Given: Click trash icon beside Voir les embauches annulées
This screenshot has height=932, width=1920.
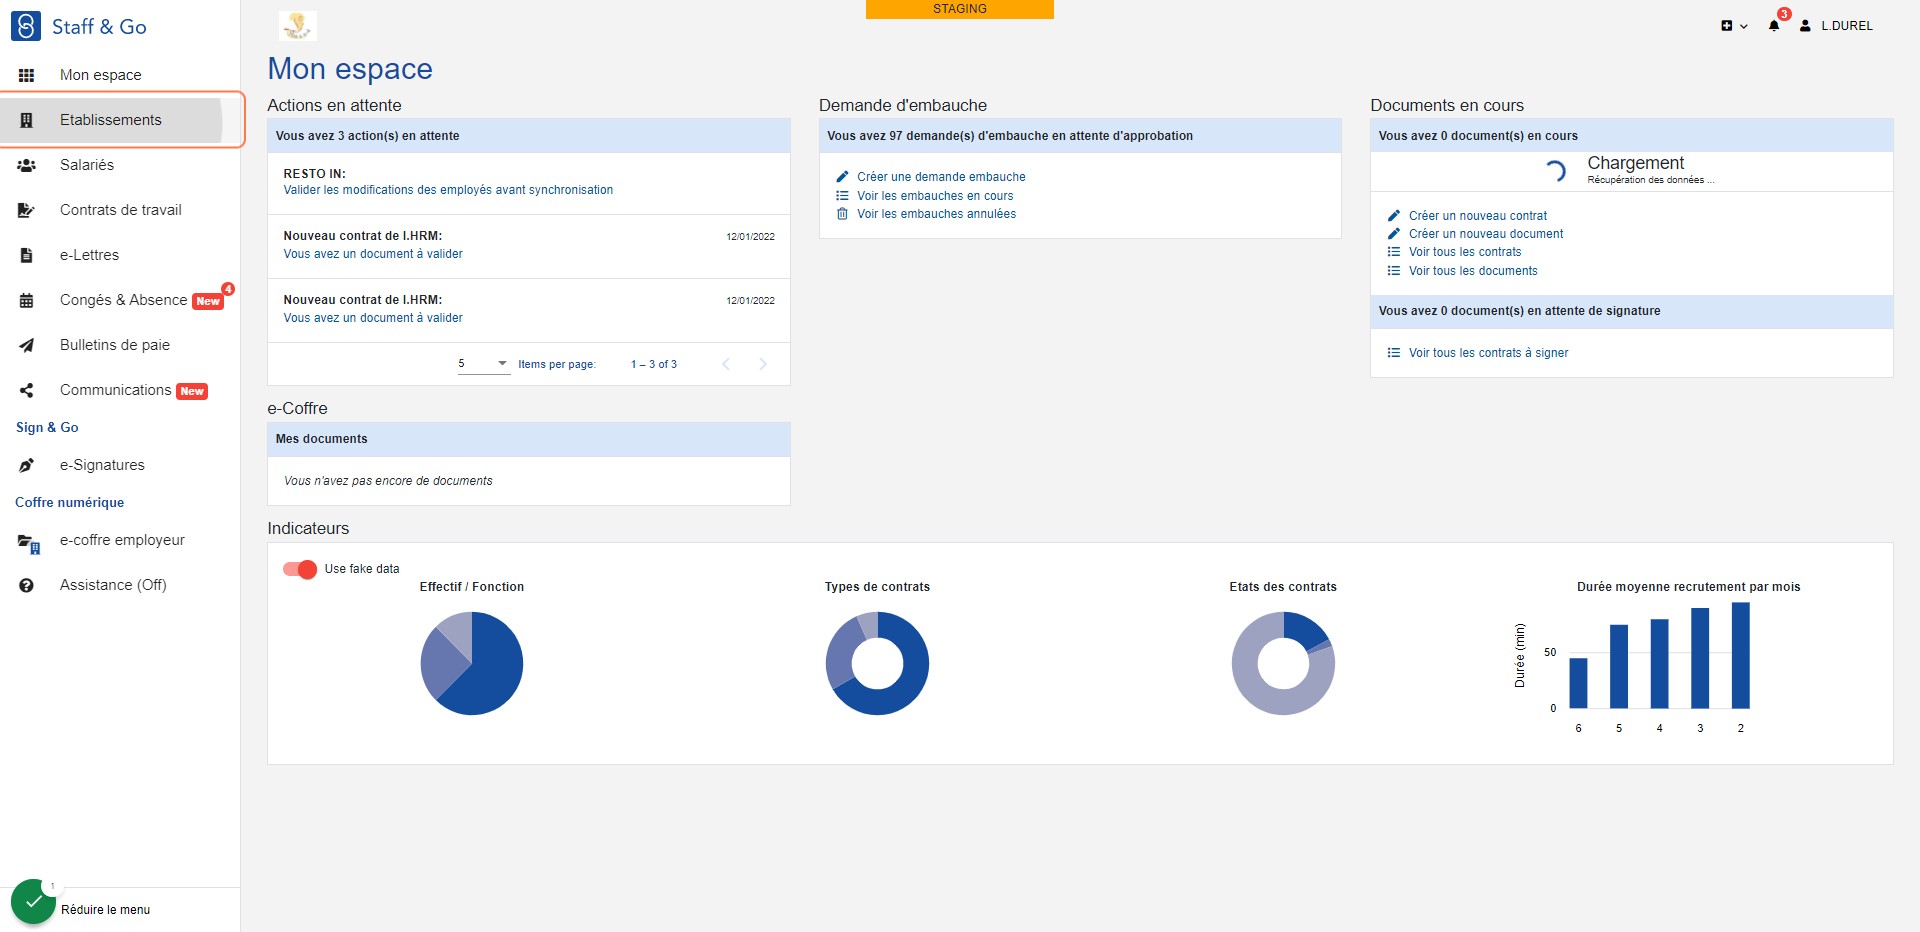Looking at the screenshot, I should pyautogui.click(x=842, y=214).
